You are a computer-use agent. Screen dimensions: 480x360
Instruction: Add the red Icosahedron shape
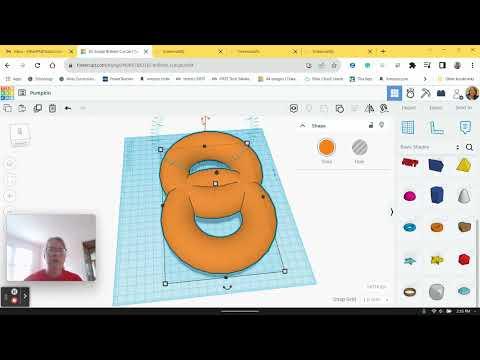pos(464,259)
